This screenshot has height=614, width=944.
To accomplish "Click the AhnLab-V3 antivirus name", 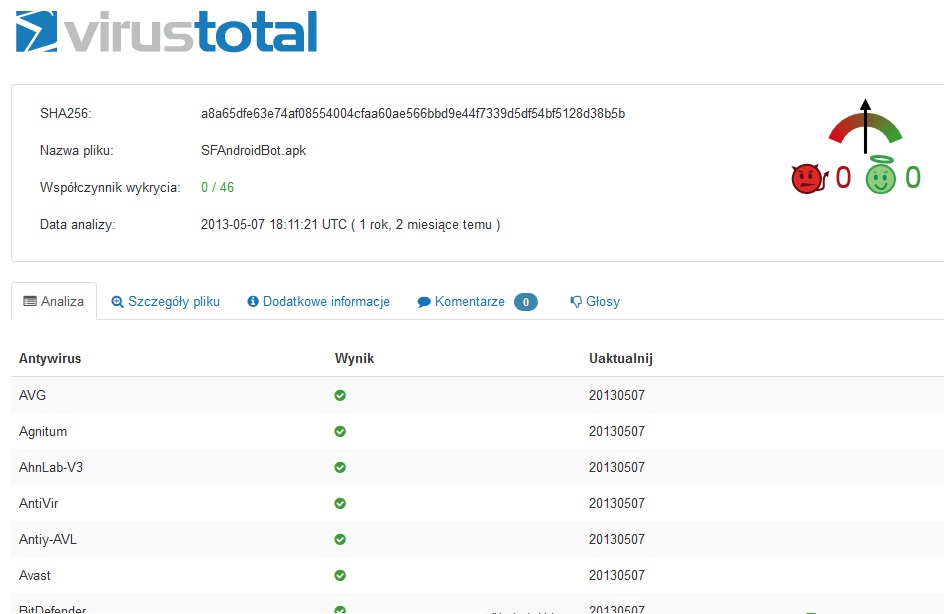I will click(51, 467).
